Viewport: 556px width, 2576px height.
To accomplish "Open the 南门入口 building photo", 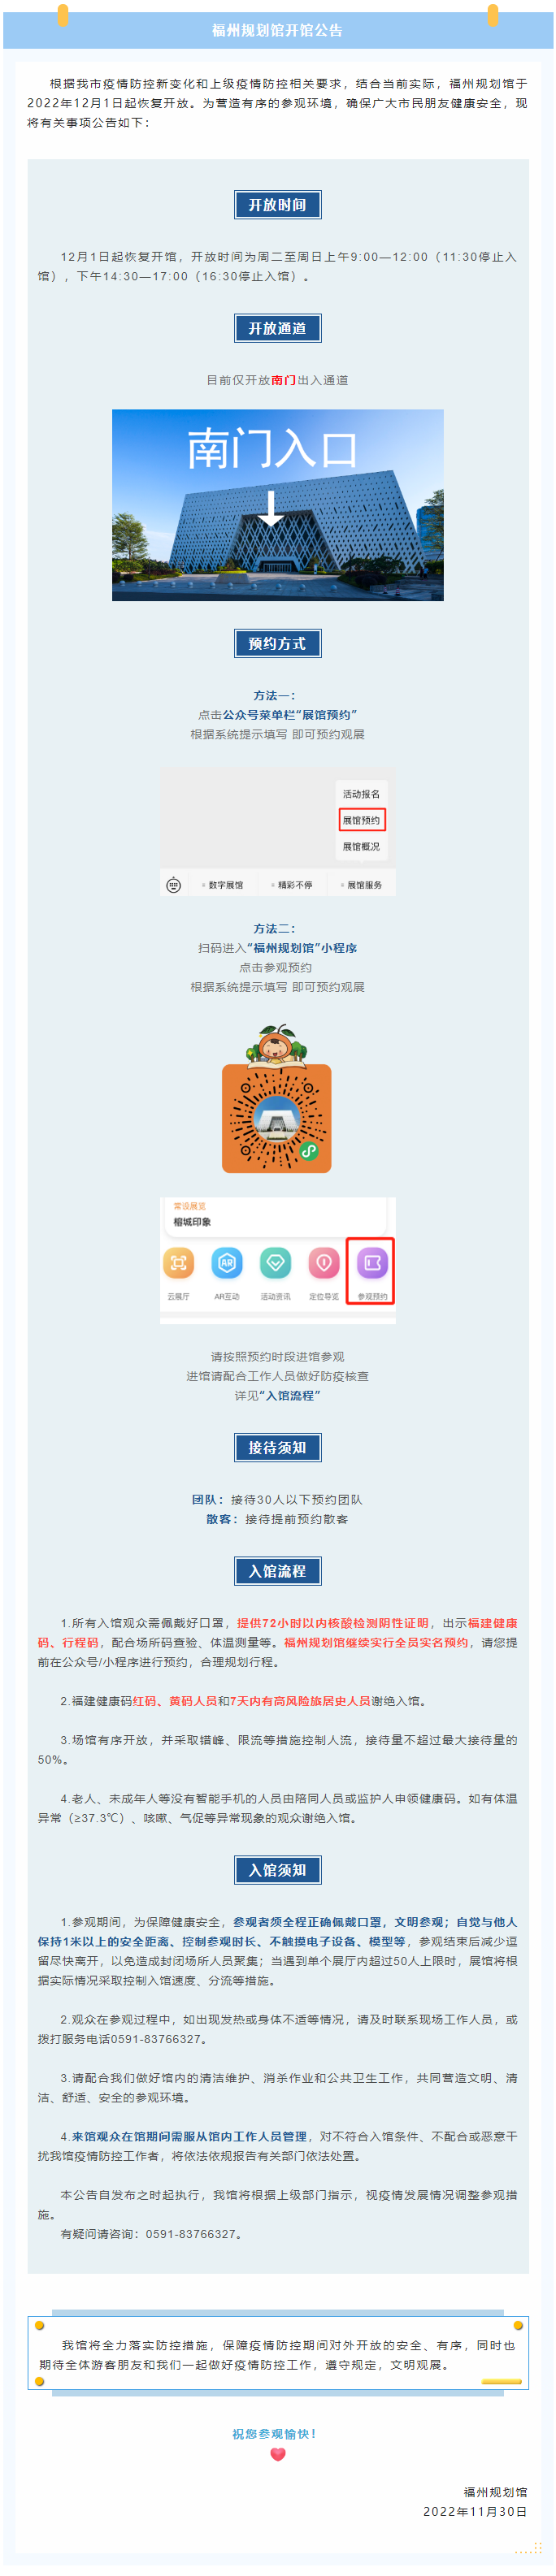I will [278, 505].
